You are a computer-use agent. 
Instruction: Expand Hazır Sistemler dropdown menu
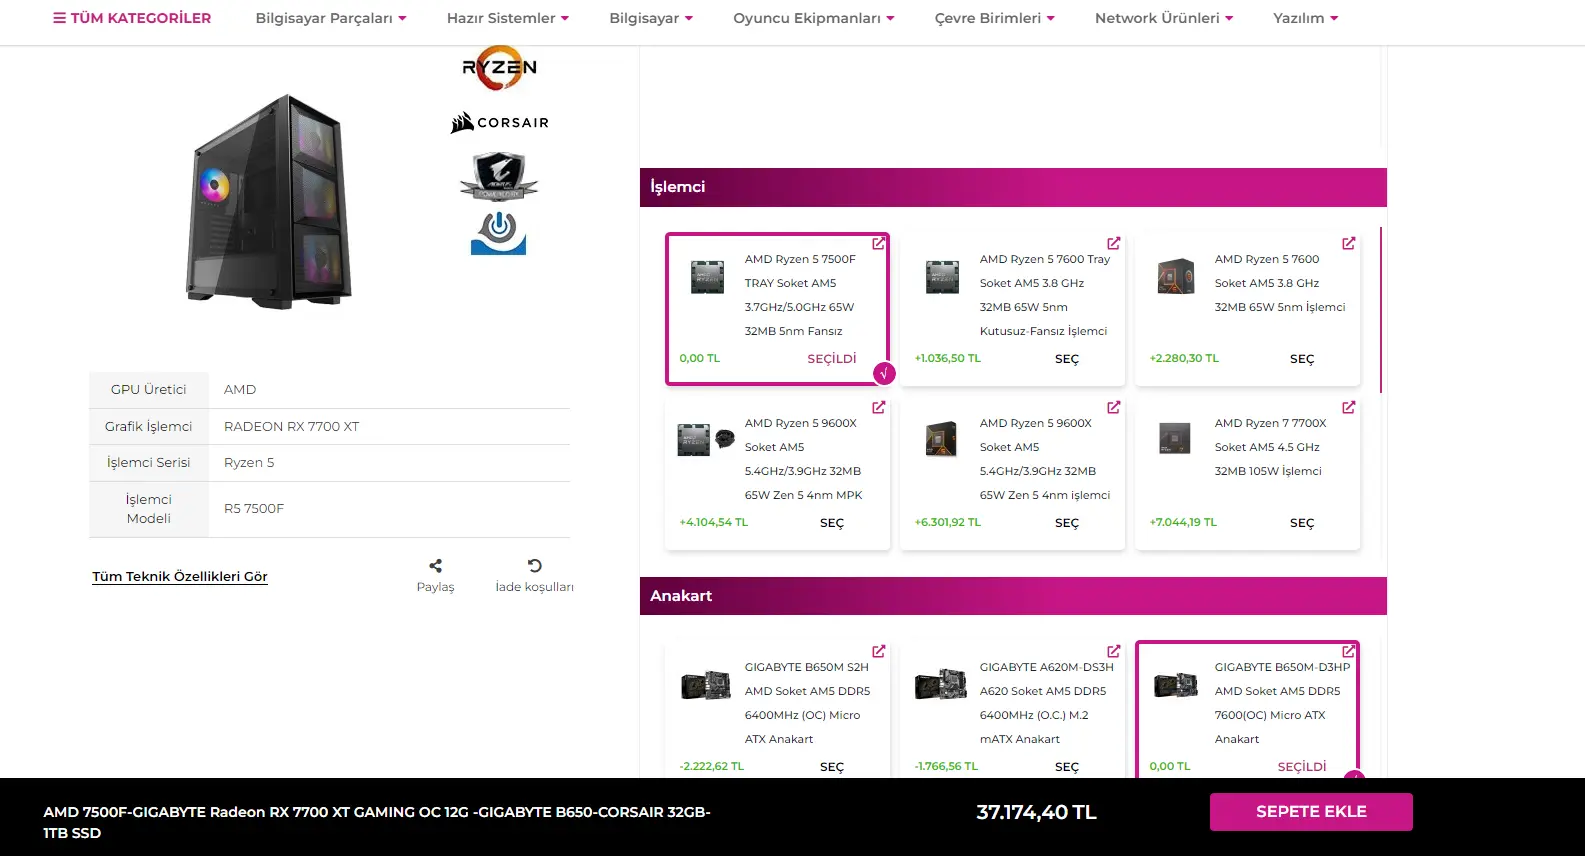click(508, 18)
